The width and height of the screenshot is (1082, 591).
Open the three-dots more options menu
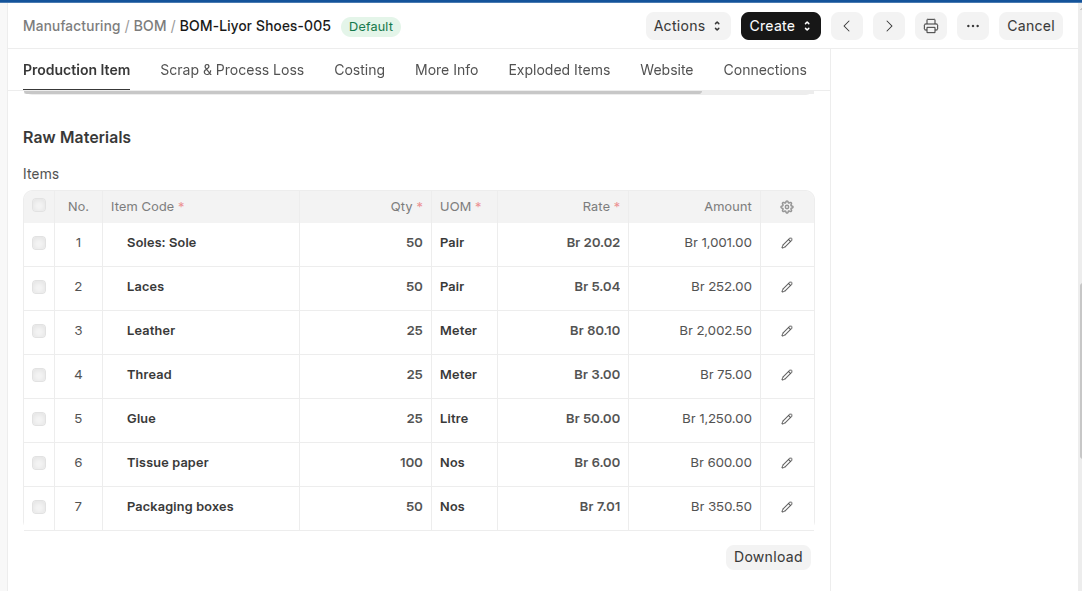972,26
